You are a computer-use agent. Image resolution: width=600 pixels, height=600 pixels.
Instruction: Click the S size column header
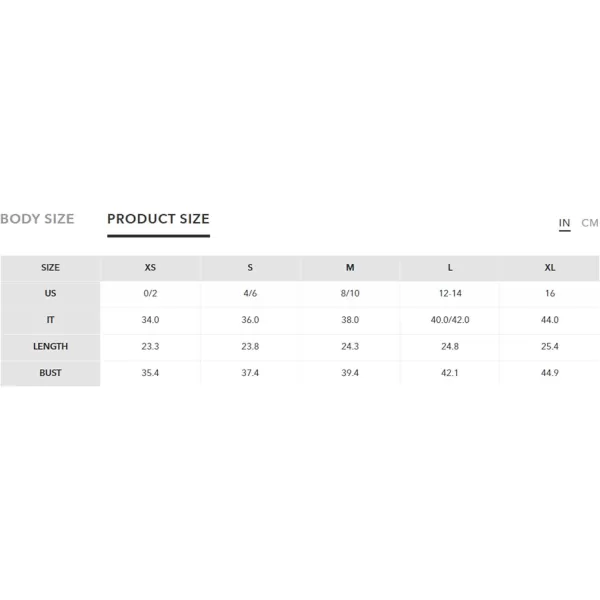click(250, 268)
